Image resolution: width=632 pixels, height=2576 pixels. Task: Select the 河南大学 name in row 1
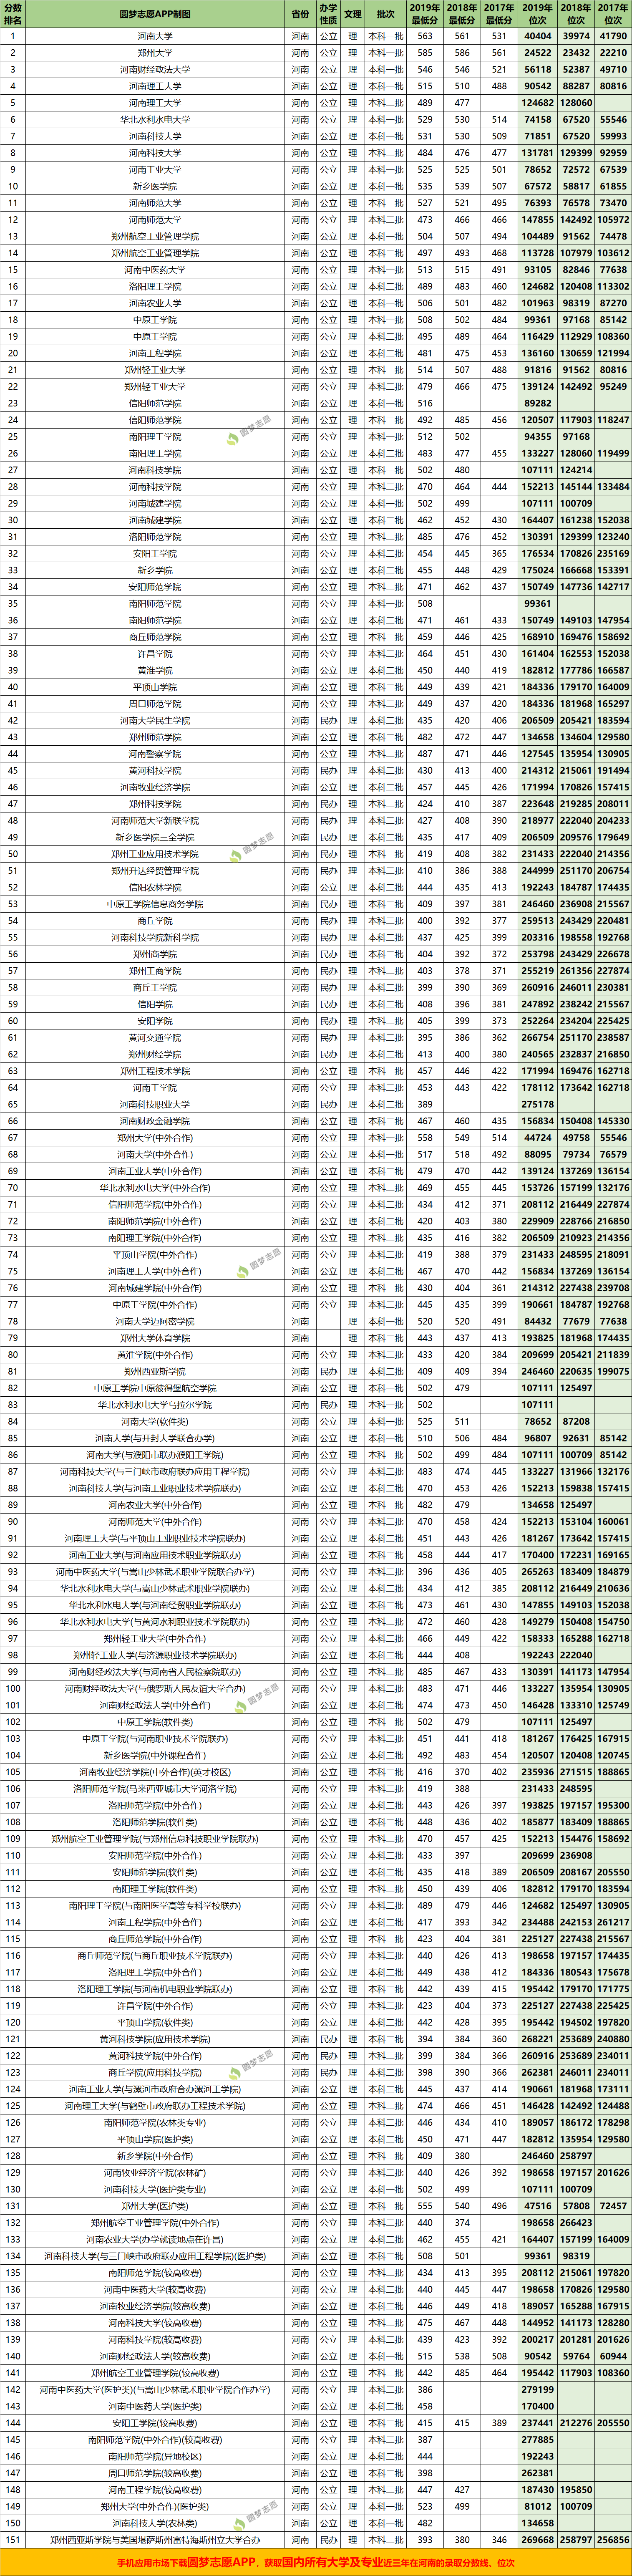click(x=155, y=36)
